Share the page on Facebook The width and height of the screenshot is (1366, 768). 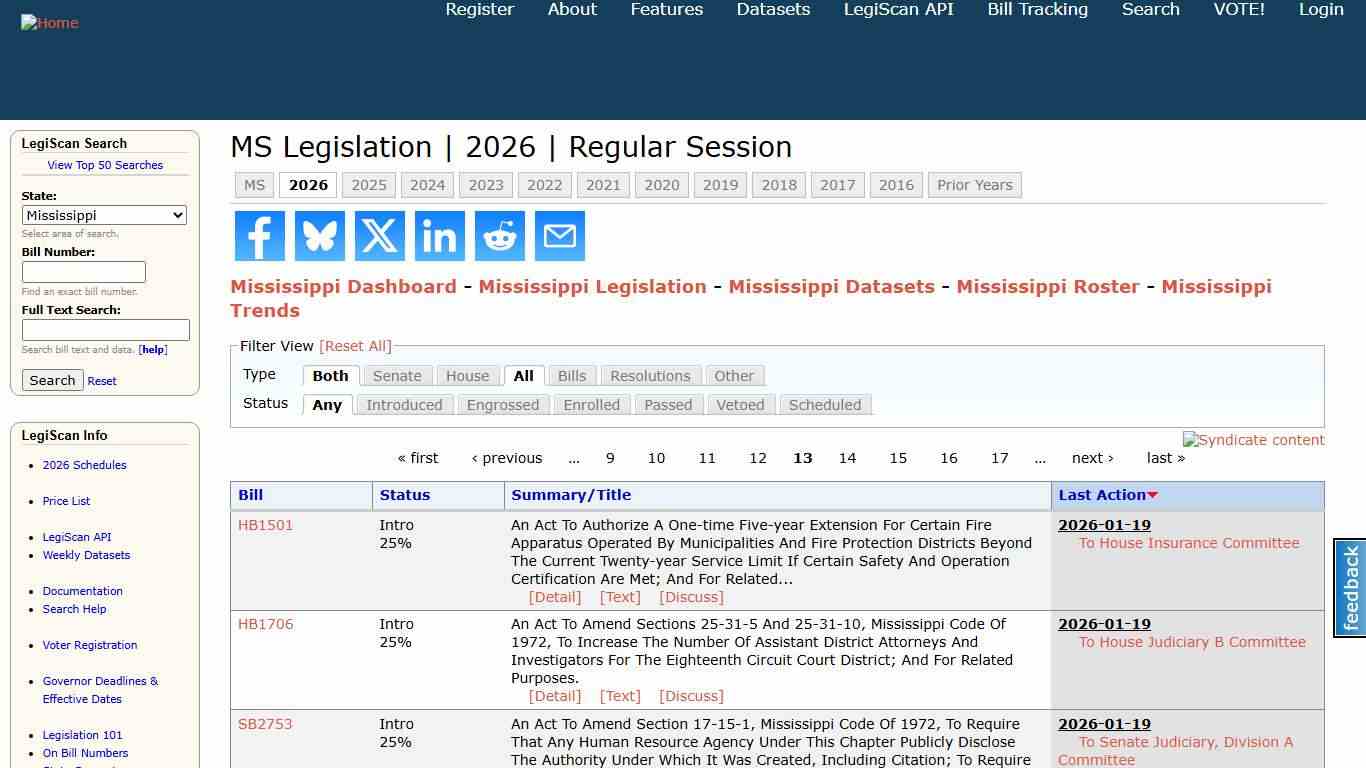[259, 236]
